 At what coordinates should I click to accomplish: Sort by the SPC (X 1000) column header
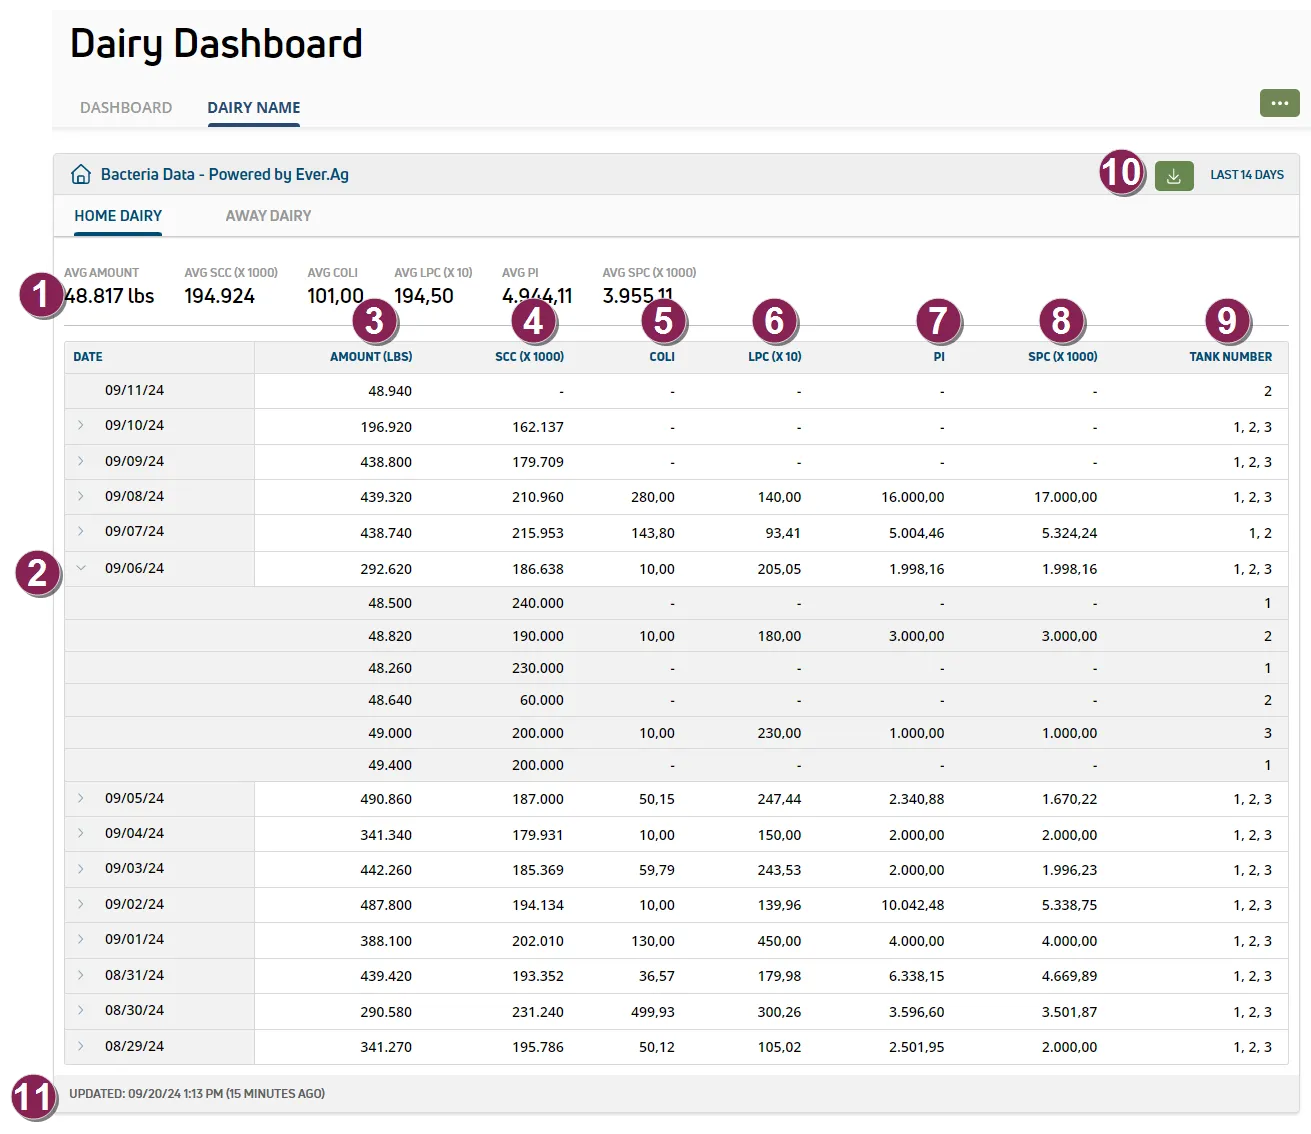point(1063,357)
